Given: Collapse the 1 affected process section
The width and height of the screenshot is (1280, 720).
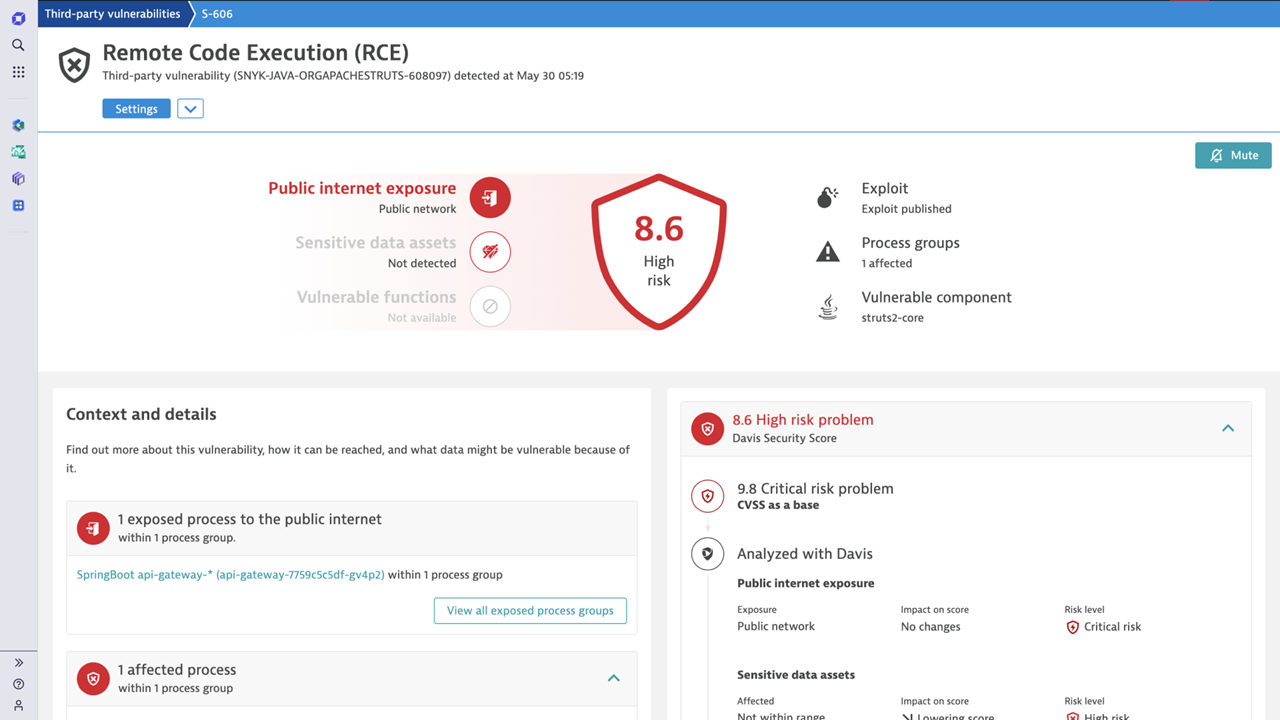Looking at the screenshot, I should (x=614, y=678).
